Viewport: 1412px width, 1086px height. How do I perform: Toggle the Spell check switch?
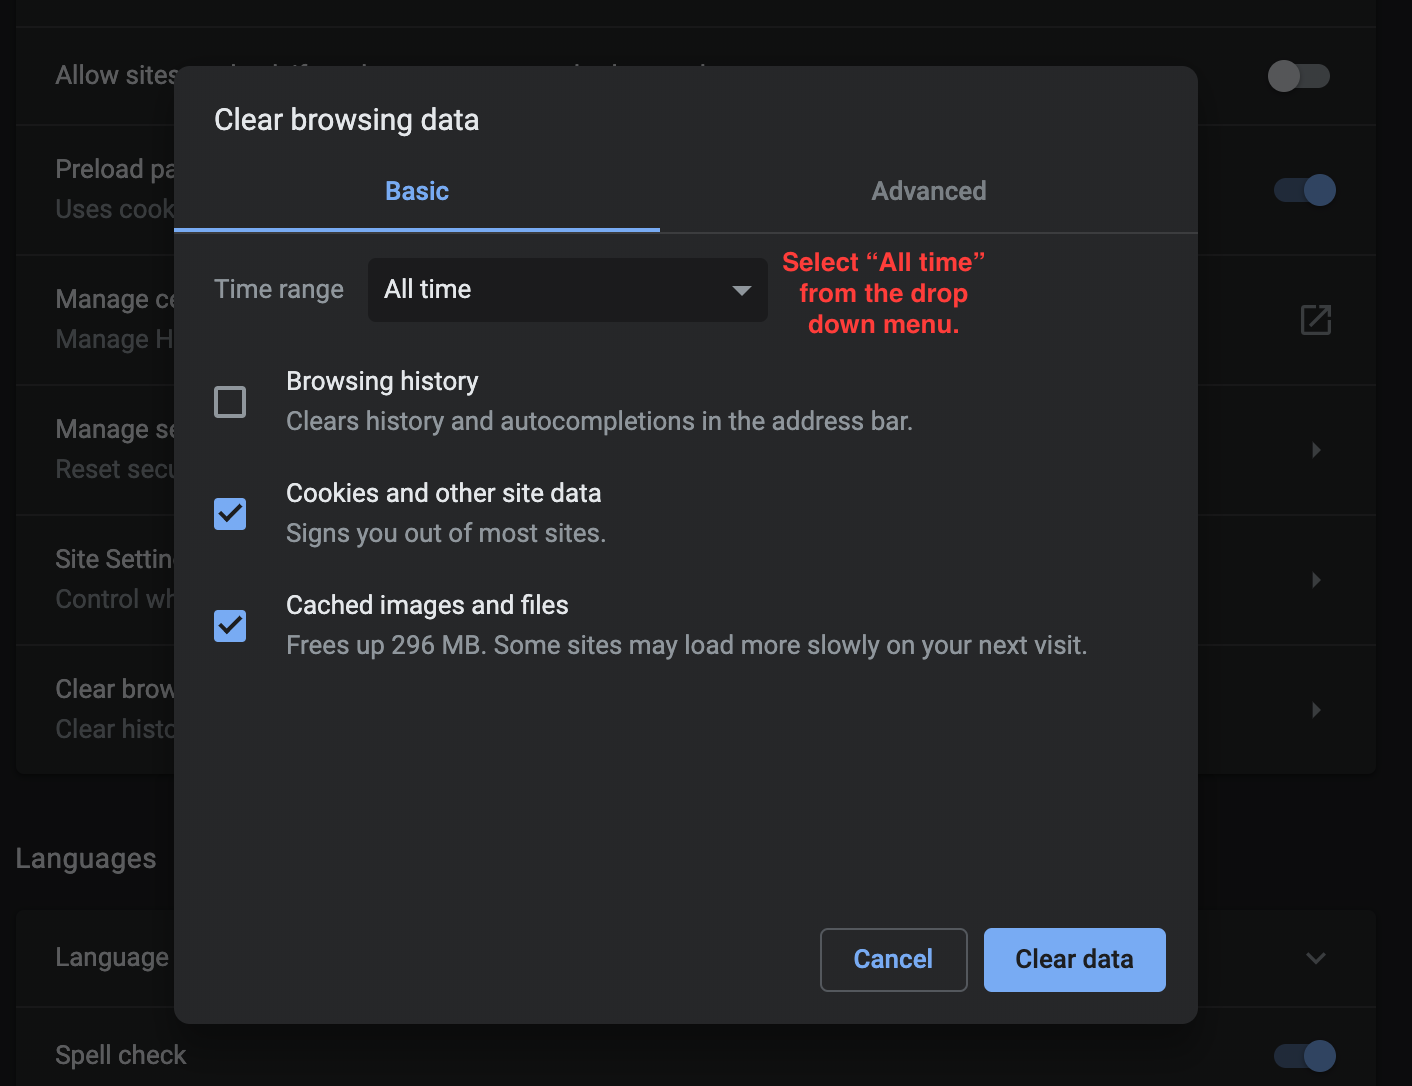[1304, 1056]
